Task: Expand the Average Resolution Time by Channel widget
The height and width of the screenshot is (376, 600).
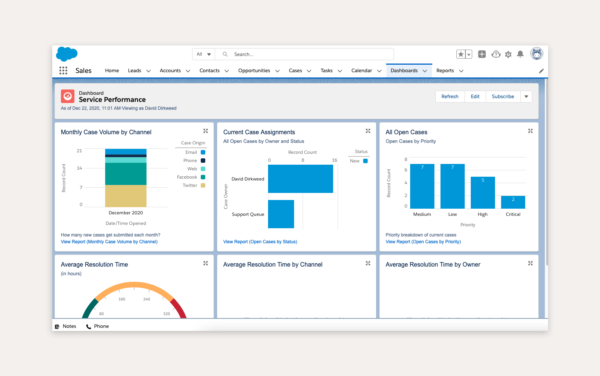Action: point(368,264)
